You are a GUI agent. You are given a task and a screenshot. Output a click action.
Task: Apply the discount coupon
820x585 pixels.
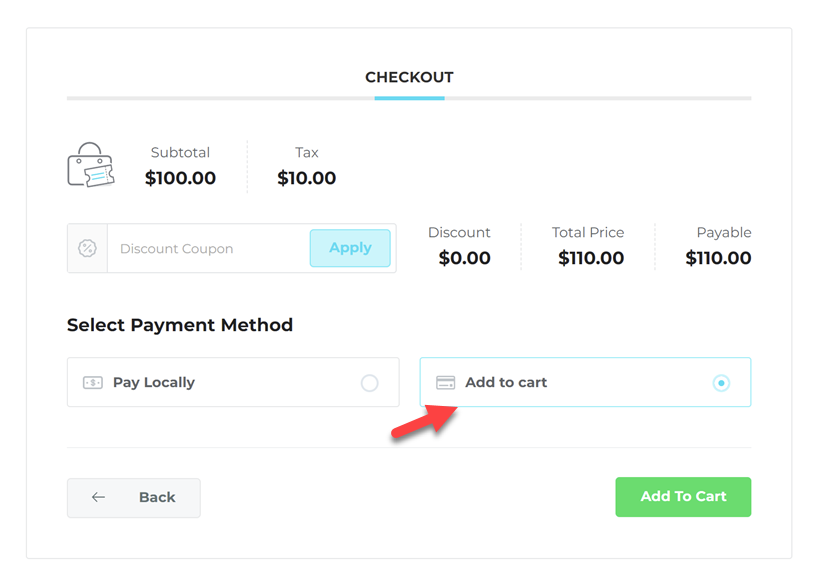click(350, 248)
